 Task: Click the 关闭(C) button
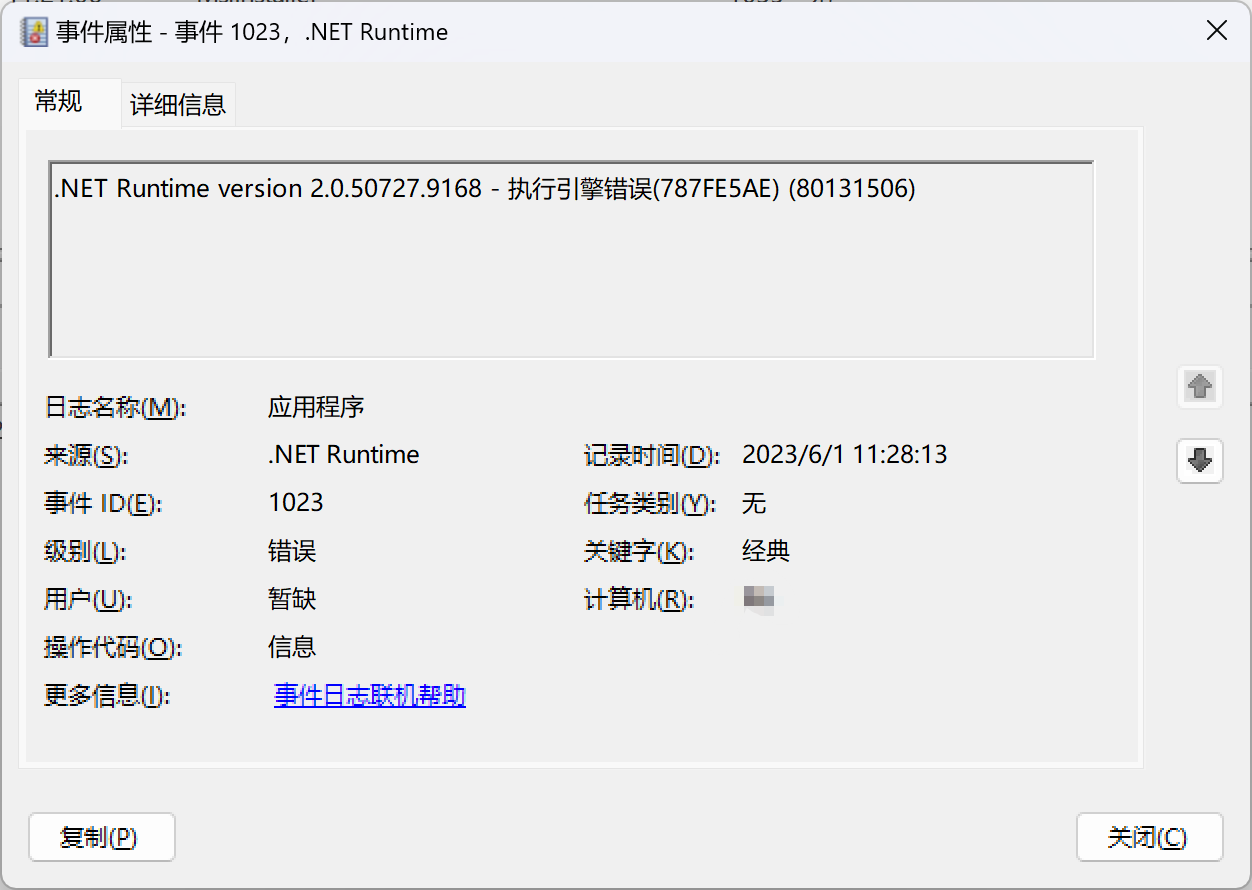tap(1149, 837)
